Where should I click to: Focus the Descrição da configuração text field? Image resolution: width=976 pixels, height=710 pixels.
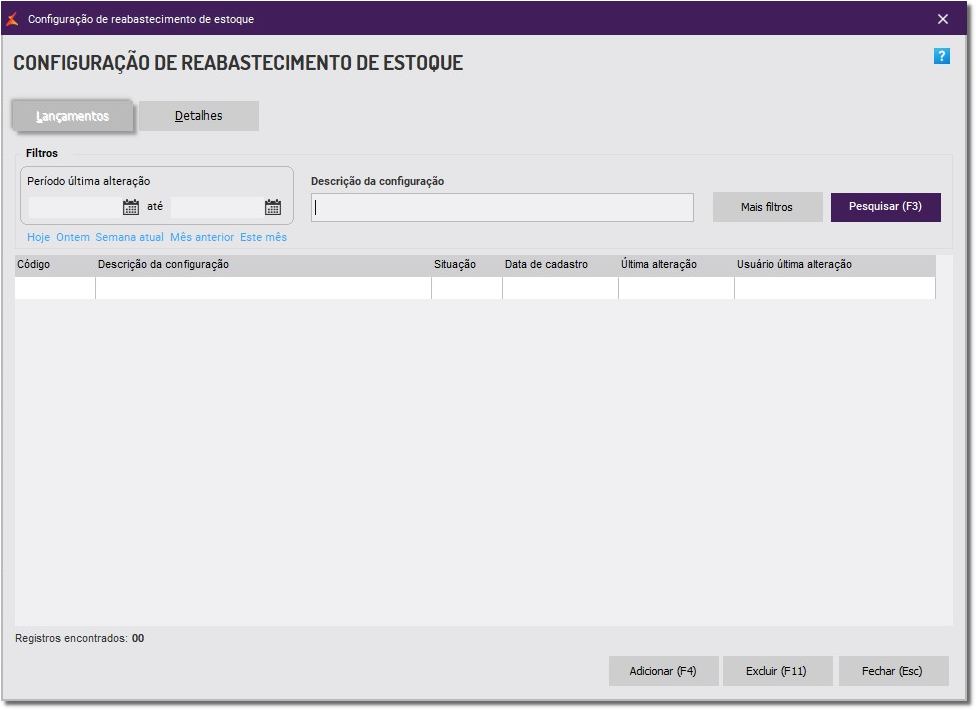502,207
